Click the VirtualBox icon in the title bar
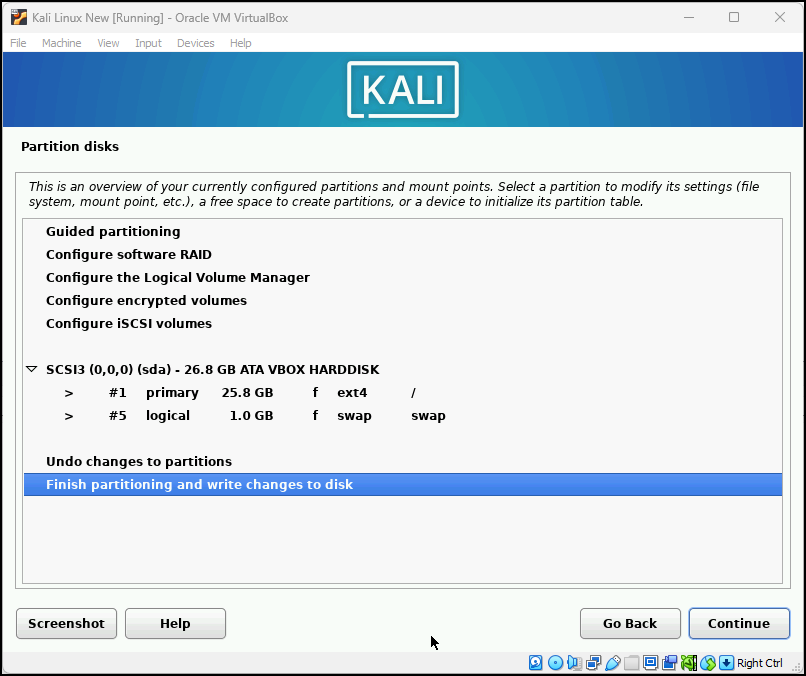The image size is (806, 676). point(19,17)
